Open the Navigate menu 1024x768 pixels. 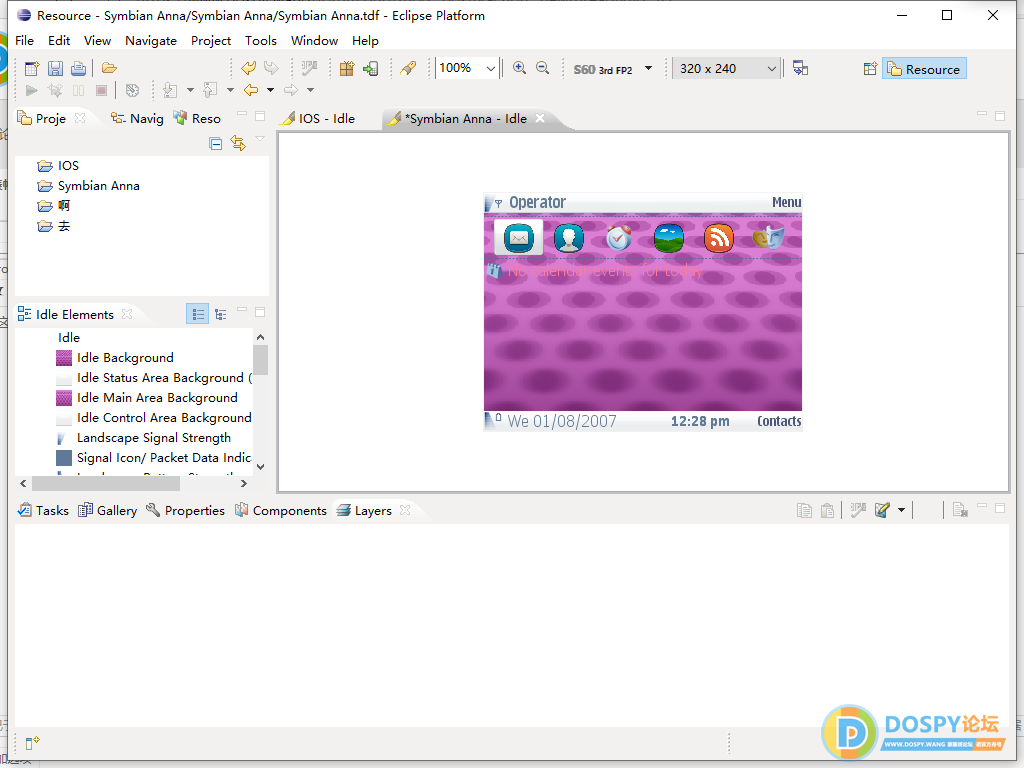point(151,40)
